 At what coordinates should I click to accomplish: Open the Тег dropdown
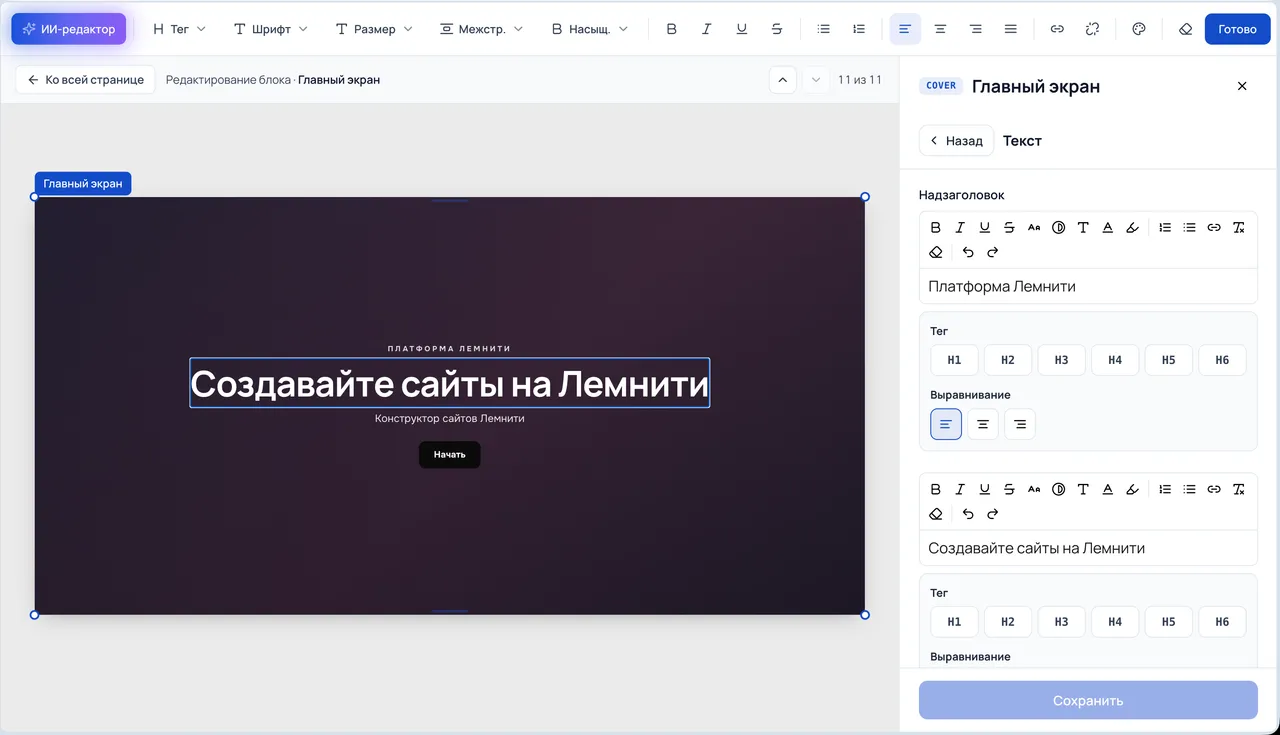[x=179, y=29]
